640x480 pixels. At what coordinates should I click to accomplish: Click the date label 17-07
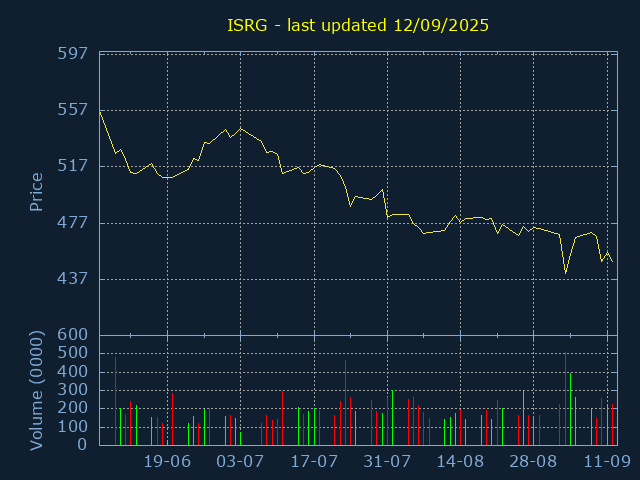coord(314,462)
